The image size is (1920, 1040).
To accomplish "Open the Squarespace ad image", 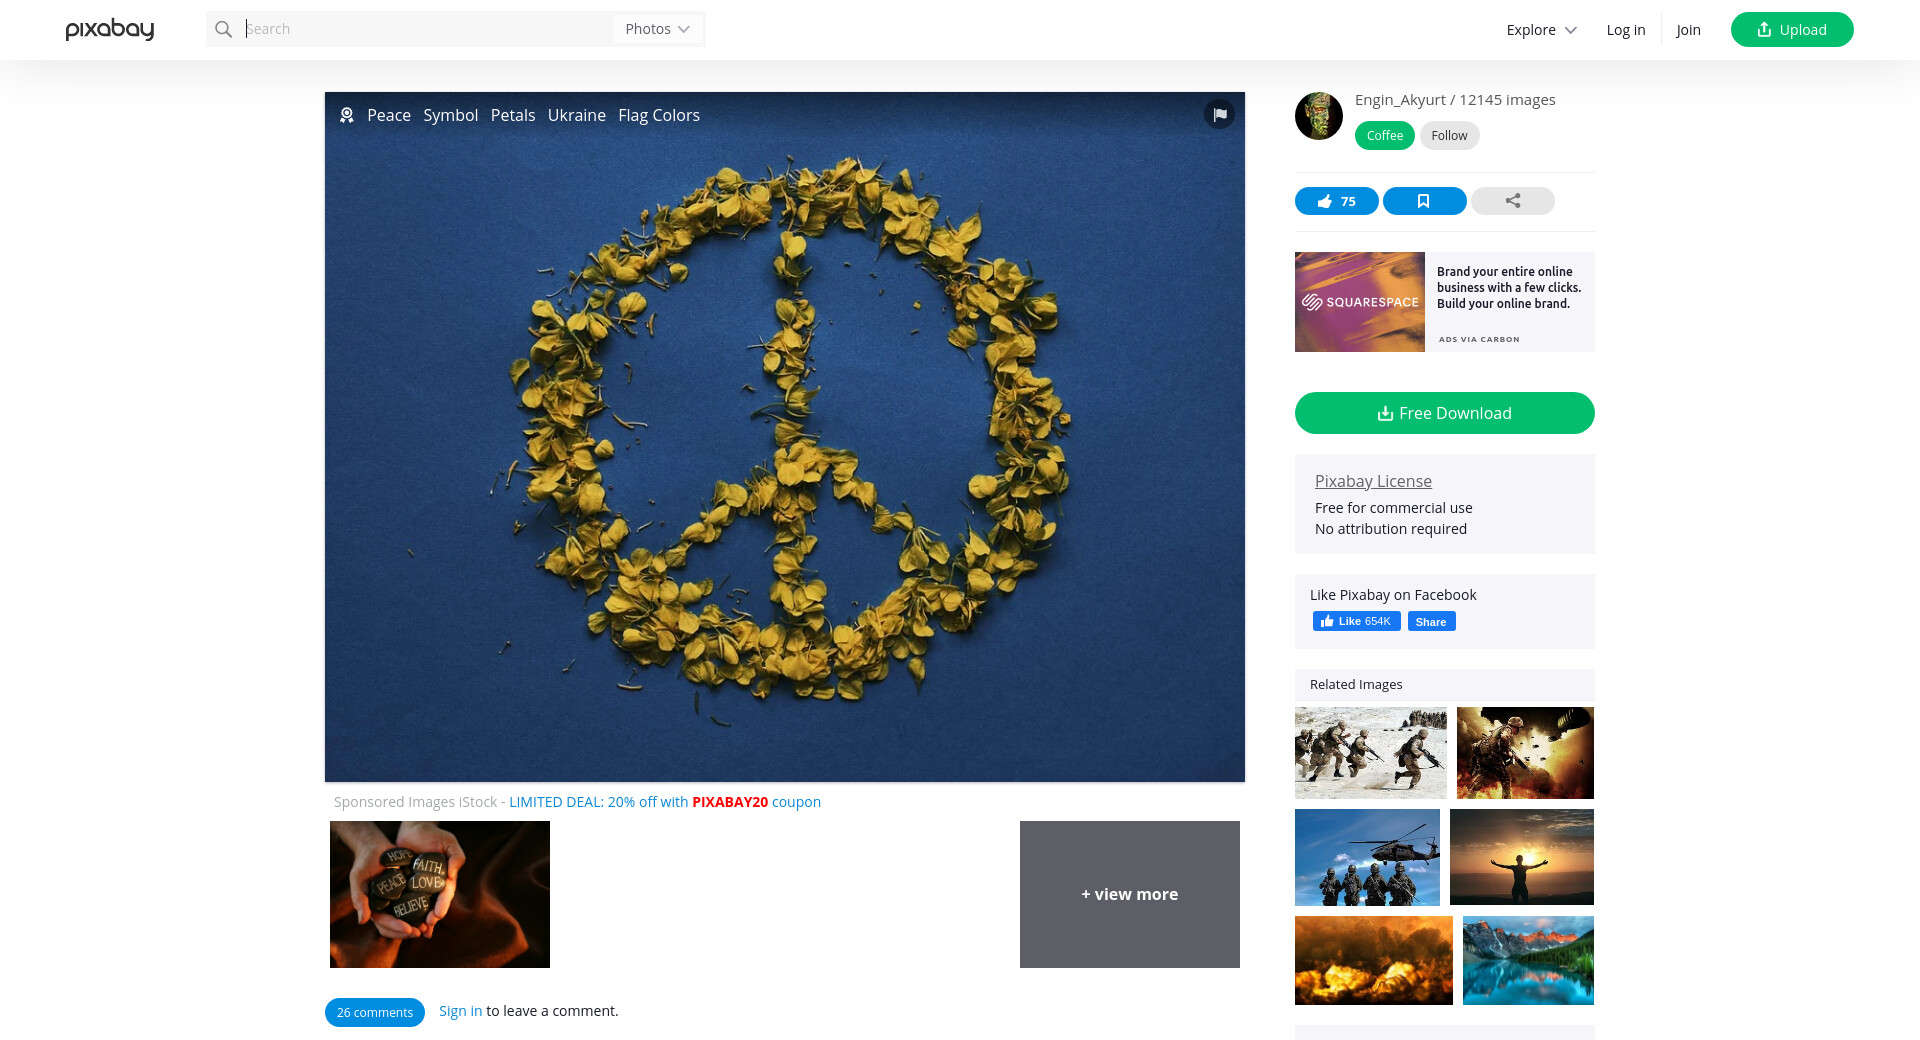I will tap(1360, 302).
